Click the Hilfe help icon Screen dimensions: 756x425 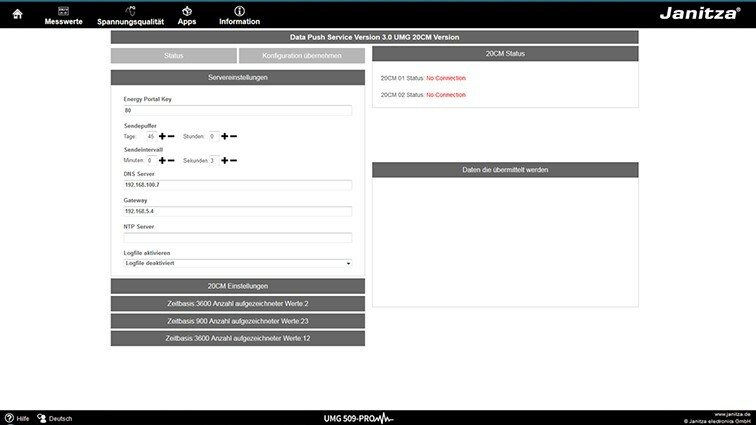pos(17,418)
